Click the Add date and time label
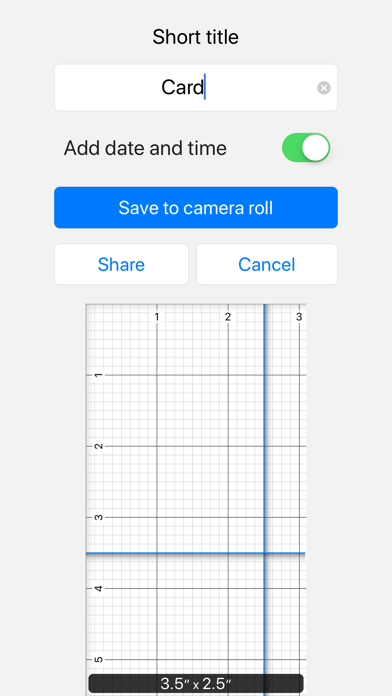The image size is (392, 696). point(145,148)
